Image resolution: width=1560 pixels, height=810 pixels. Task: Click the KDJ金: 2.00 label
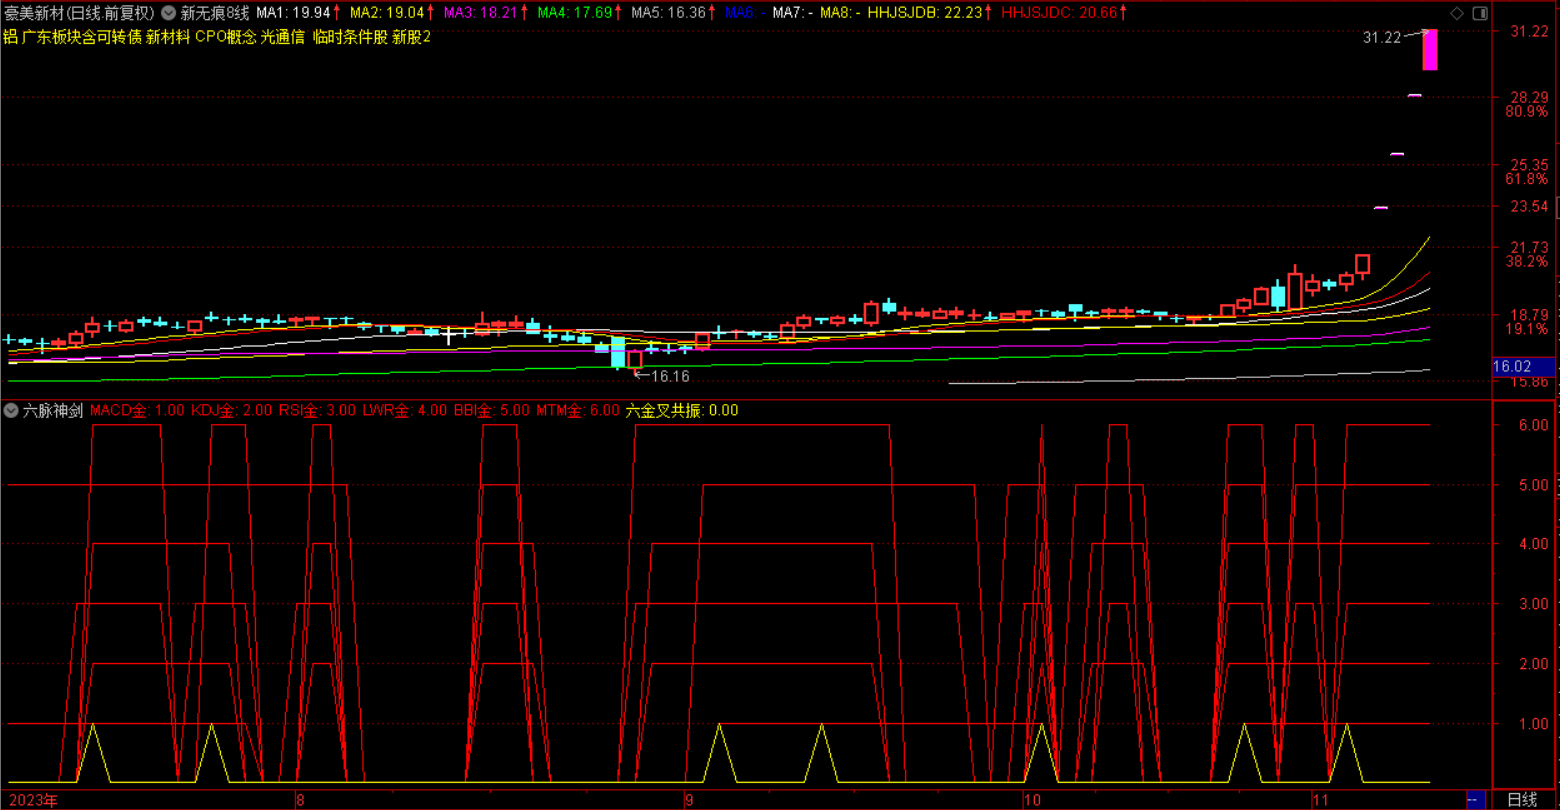pyautogui.click(x=231, y=411)
